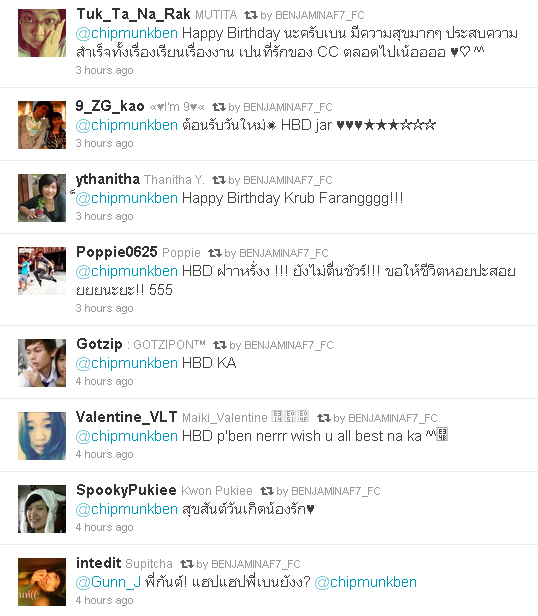
Task: Open @chipmunkben mention at end of intedit tweet
Action: [x=365, y=582]
